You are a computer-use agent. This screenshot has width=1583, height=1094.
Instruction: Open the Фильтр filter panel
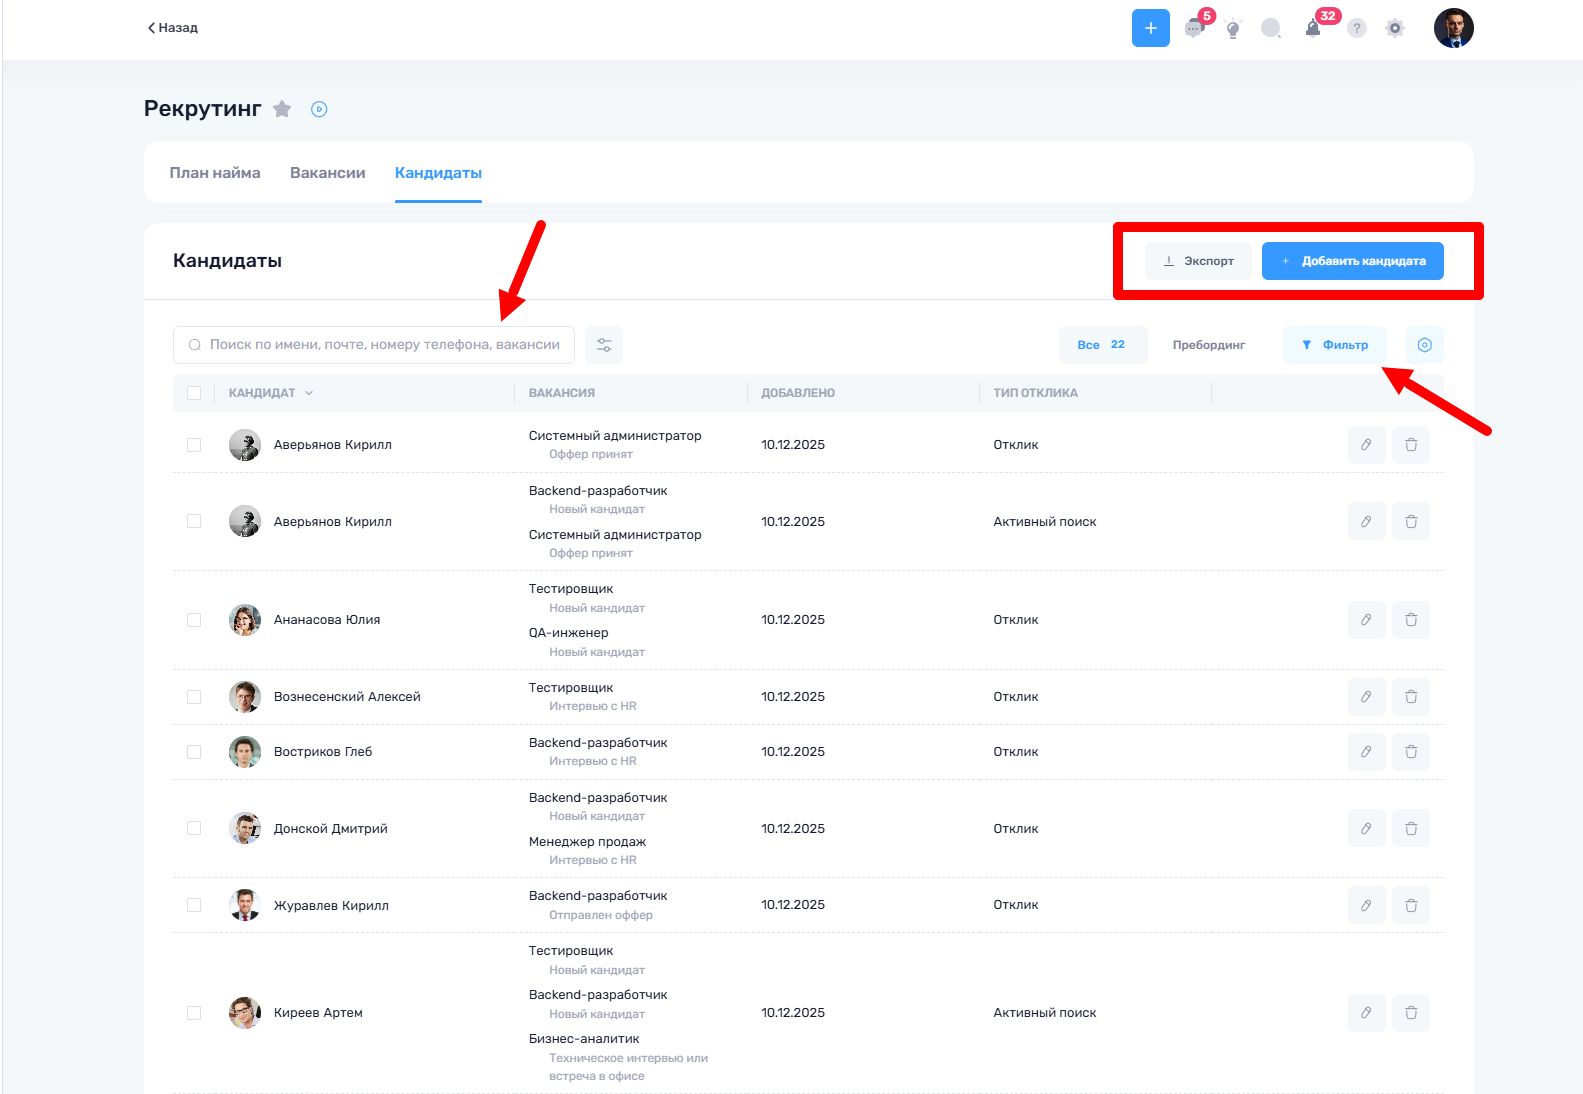coord(1335,345)
